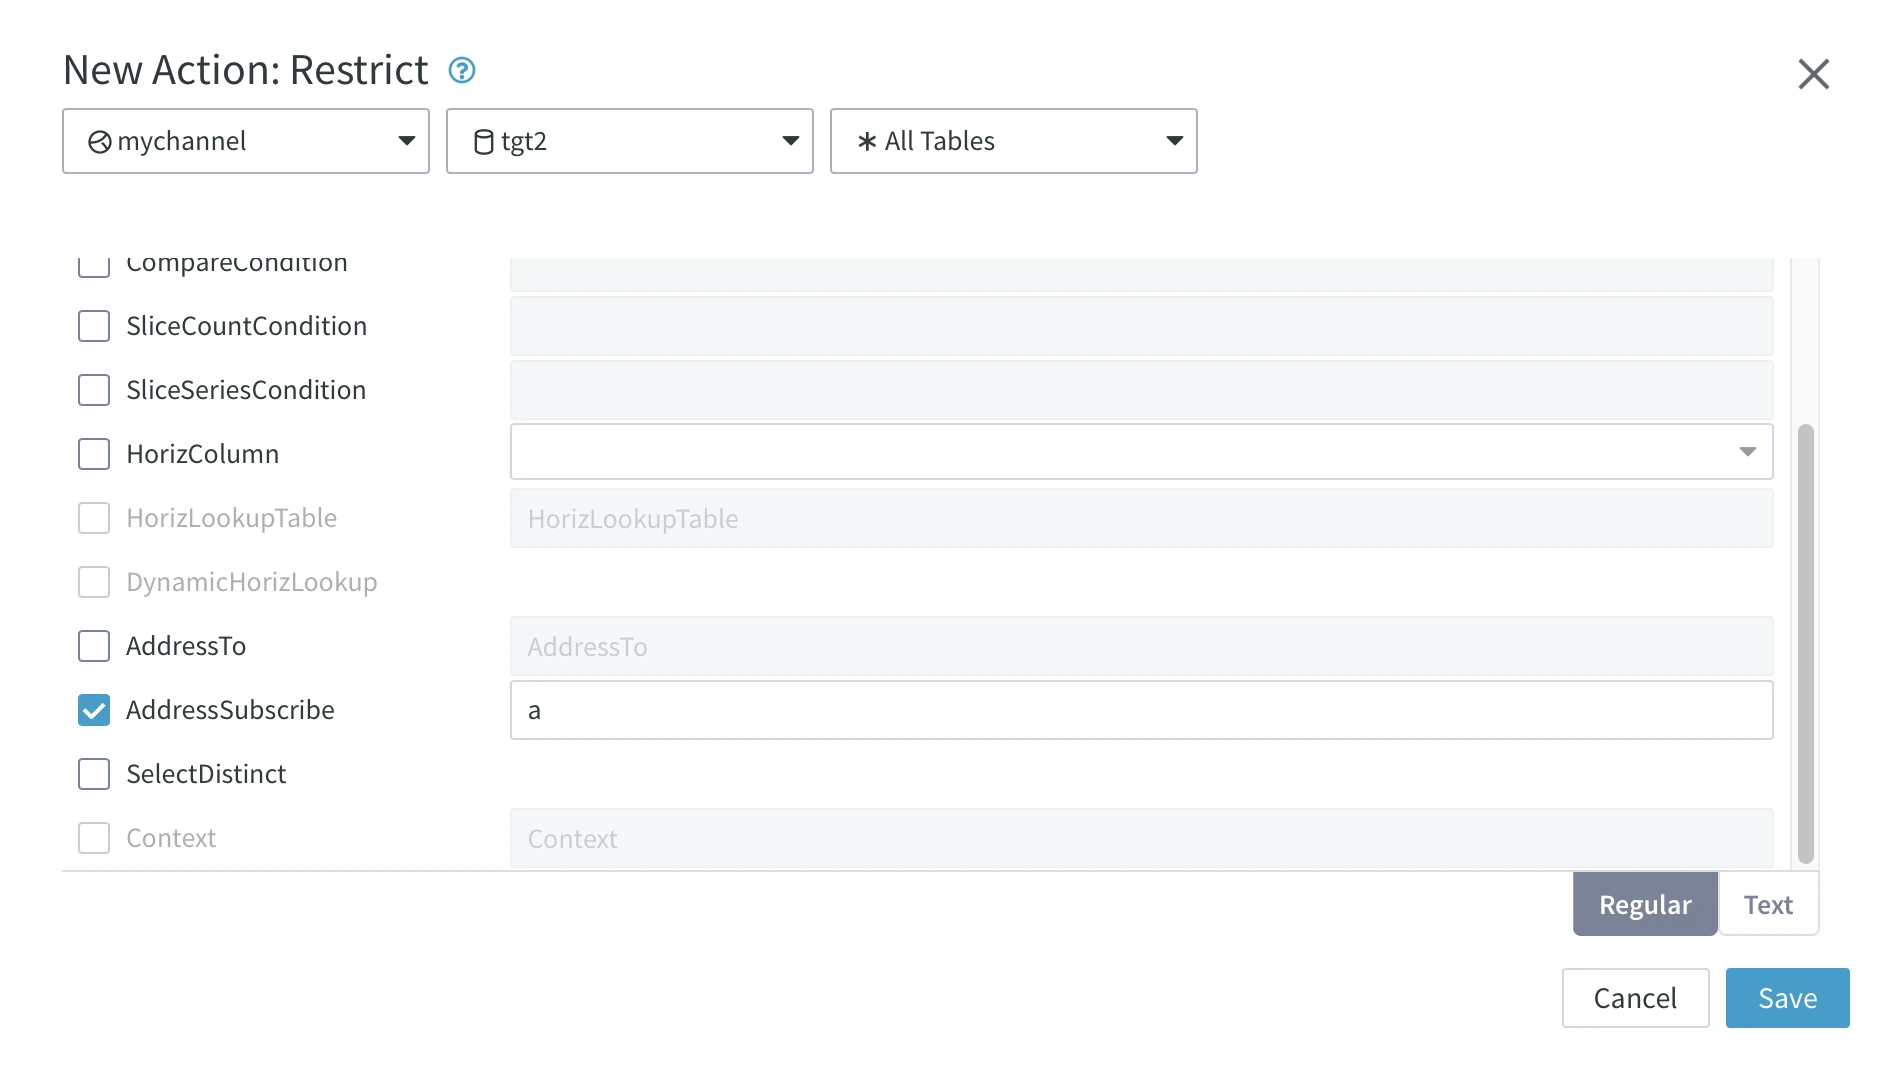Open the All Tables dropdown
Image resolution: width=1878 pixels, height=1072 pixels.
[x=1173, y=141]
